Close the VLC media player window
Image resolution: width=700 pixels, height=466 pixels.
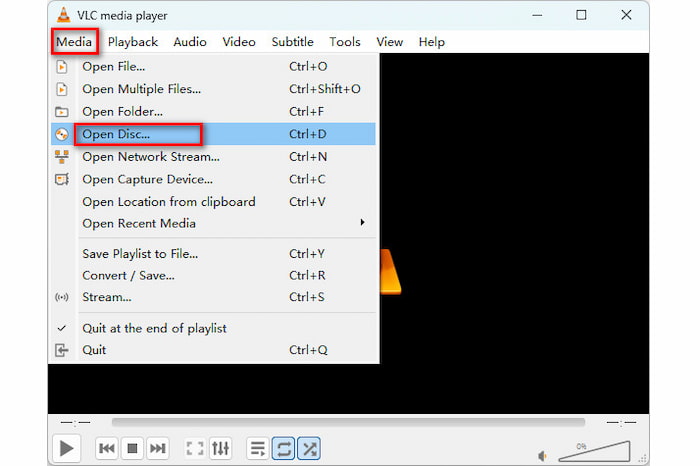626,15
